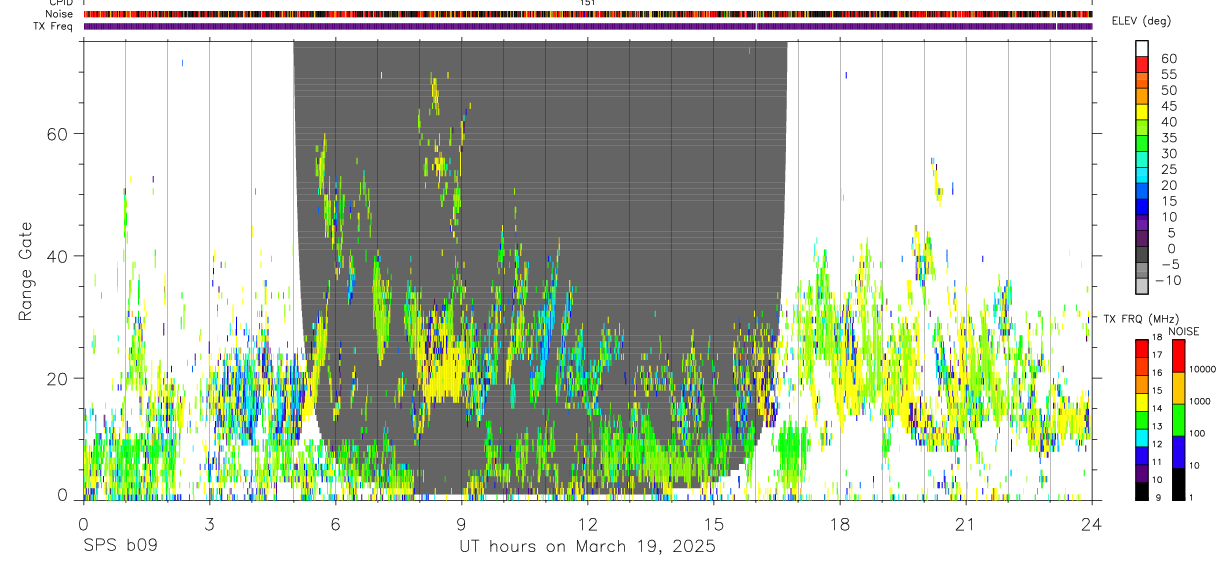Click the TX FRQ scale value '14'
The height and width of the screenshot is (567, 1228).
coord(1155,409)
